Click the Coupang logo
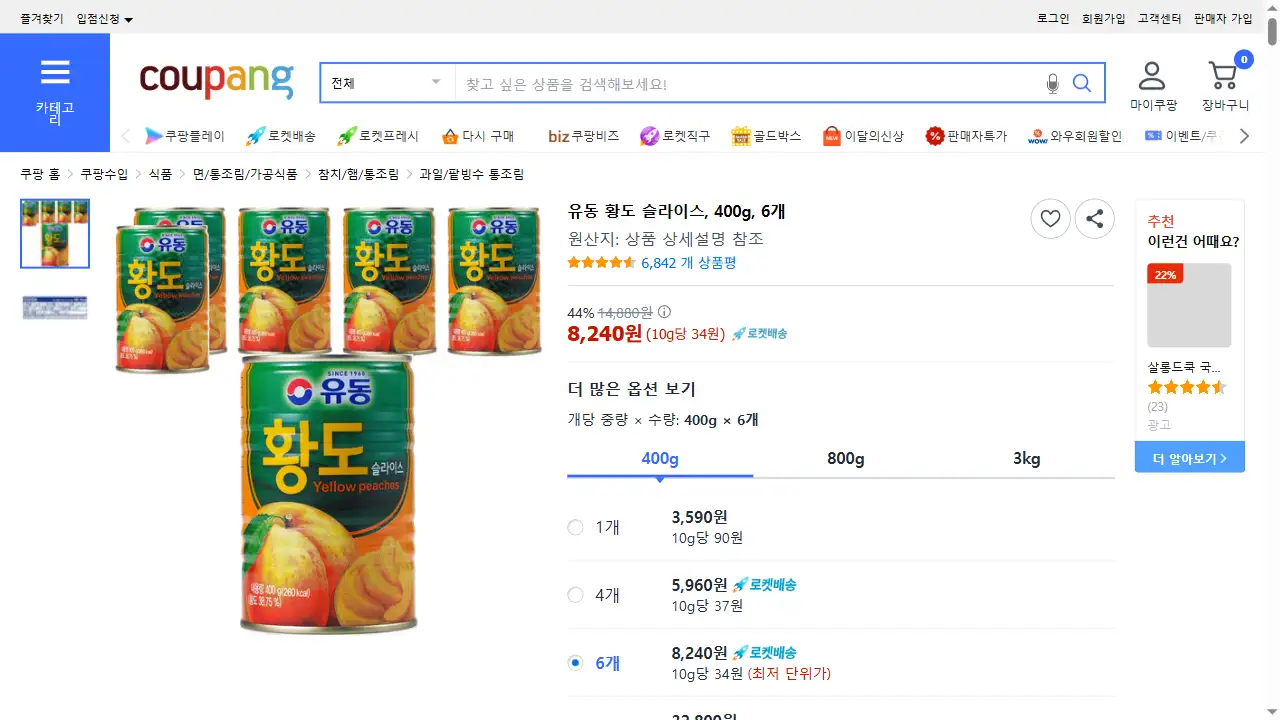Screen dimensions: 1280x720 pyautogui.click(x=217, y=81)
